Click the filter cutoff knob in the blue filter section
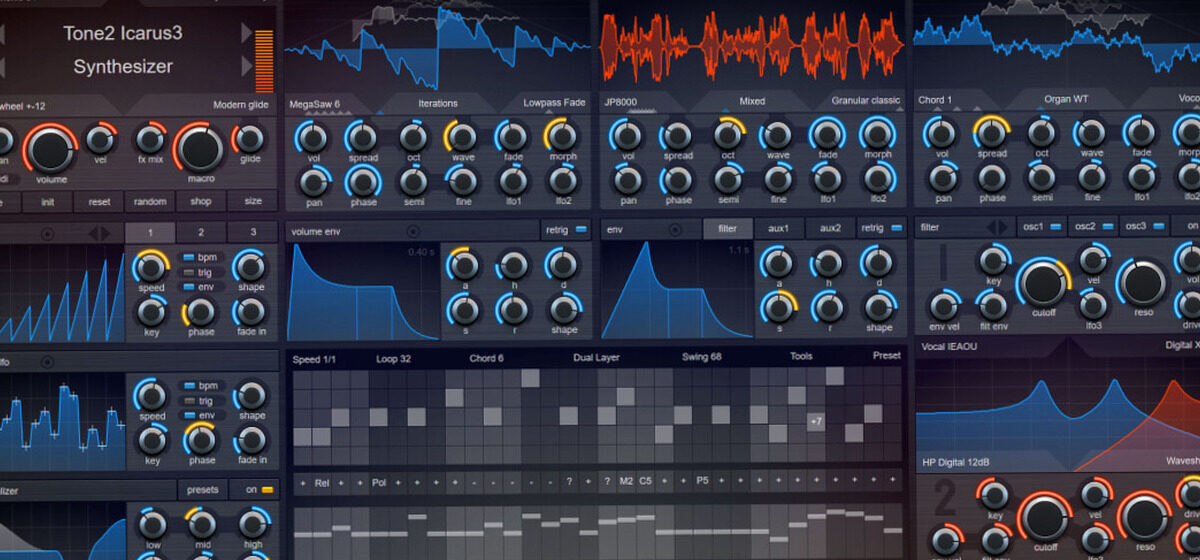The width and height of the screenshot is (1200, 560). [1042, 283]
